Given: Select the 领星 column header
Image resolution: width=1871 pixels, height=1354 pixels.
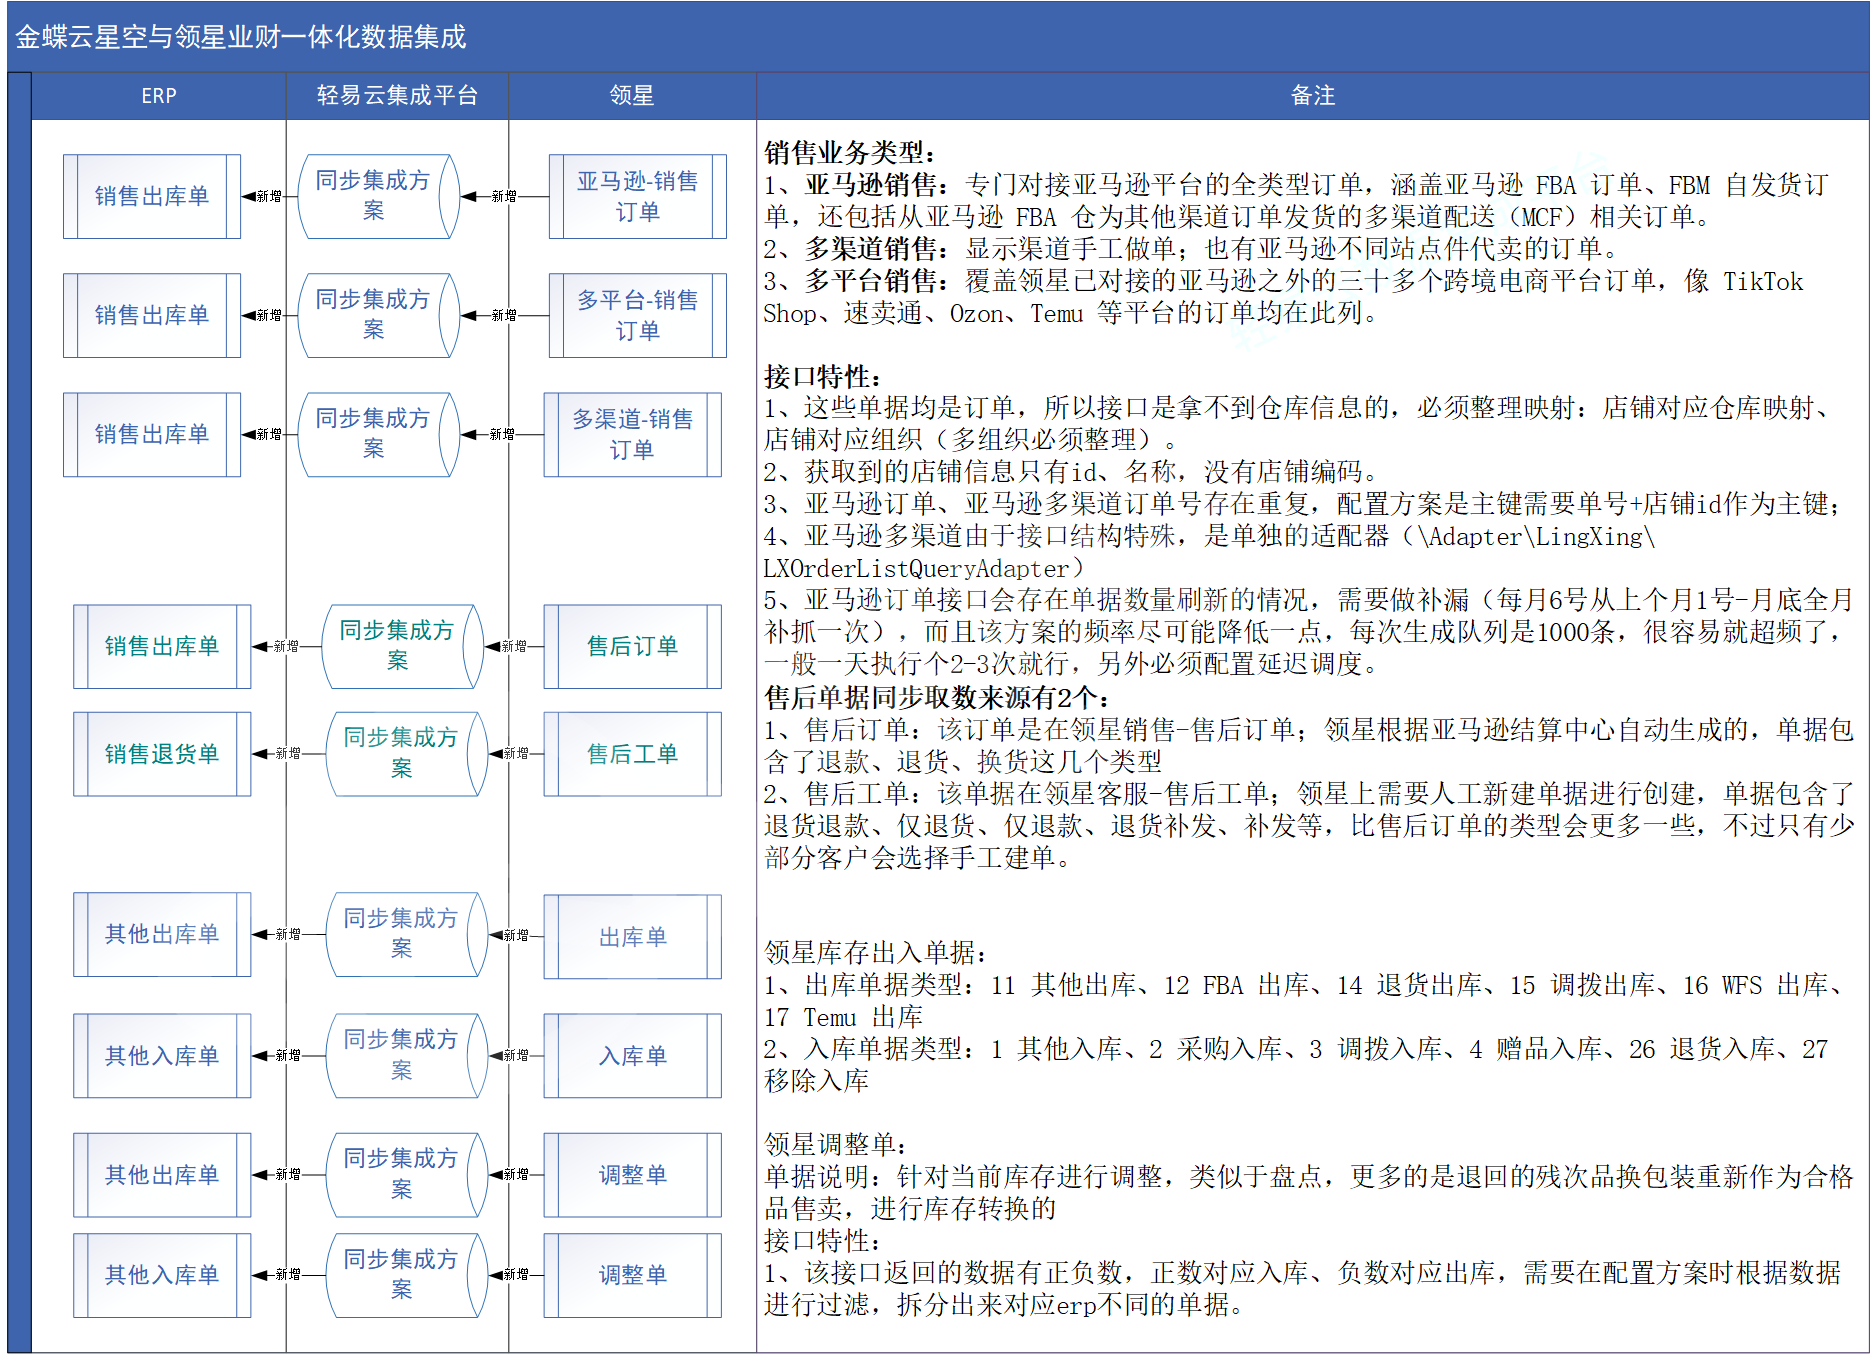Looking at the screenshot, I should [x=632, y=96].
